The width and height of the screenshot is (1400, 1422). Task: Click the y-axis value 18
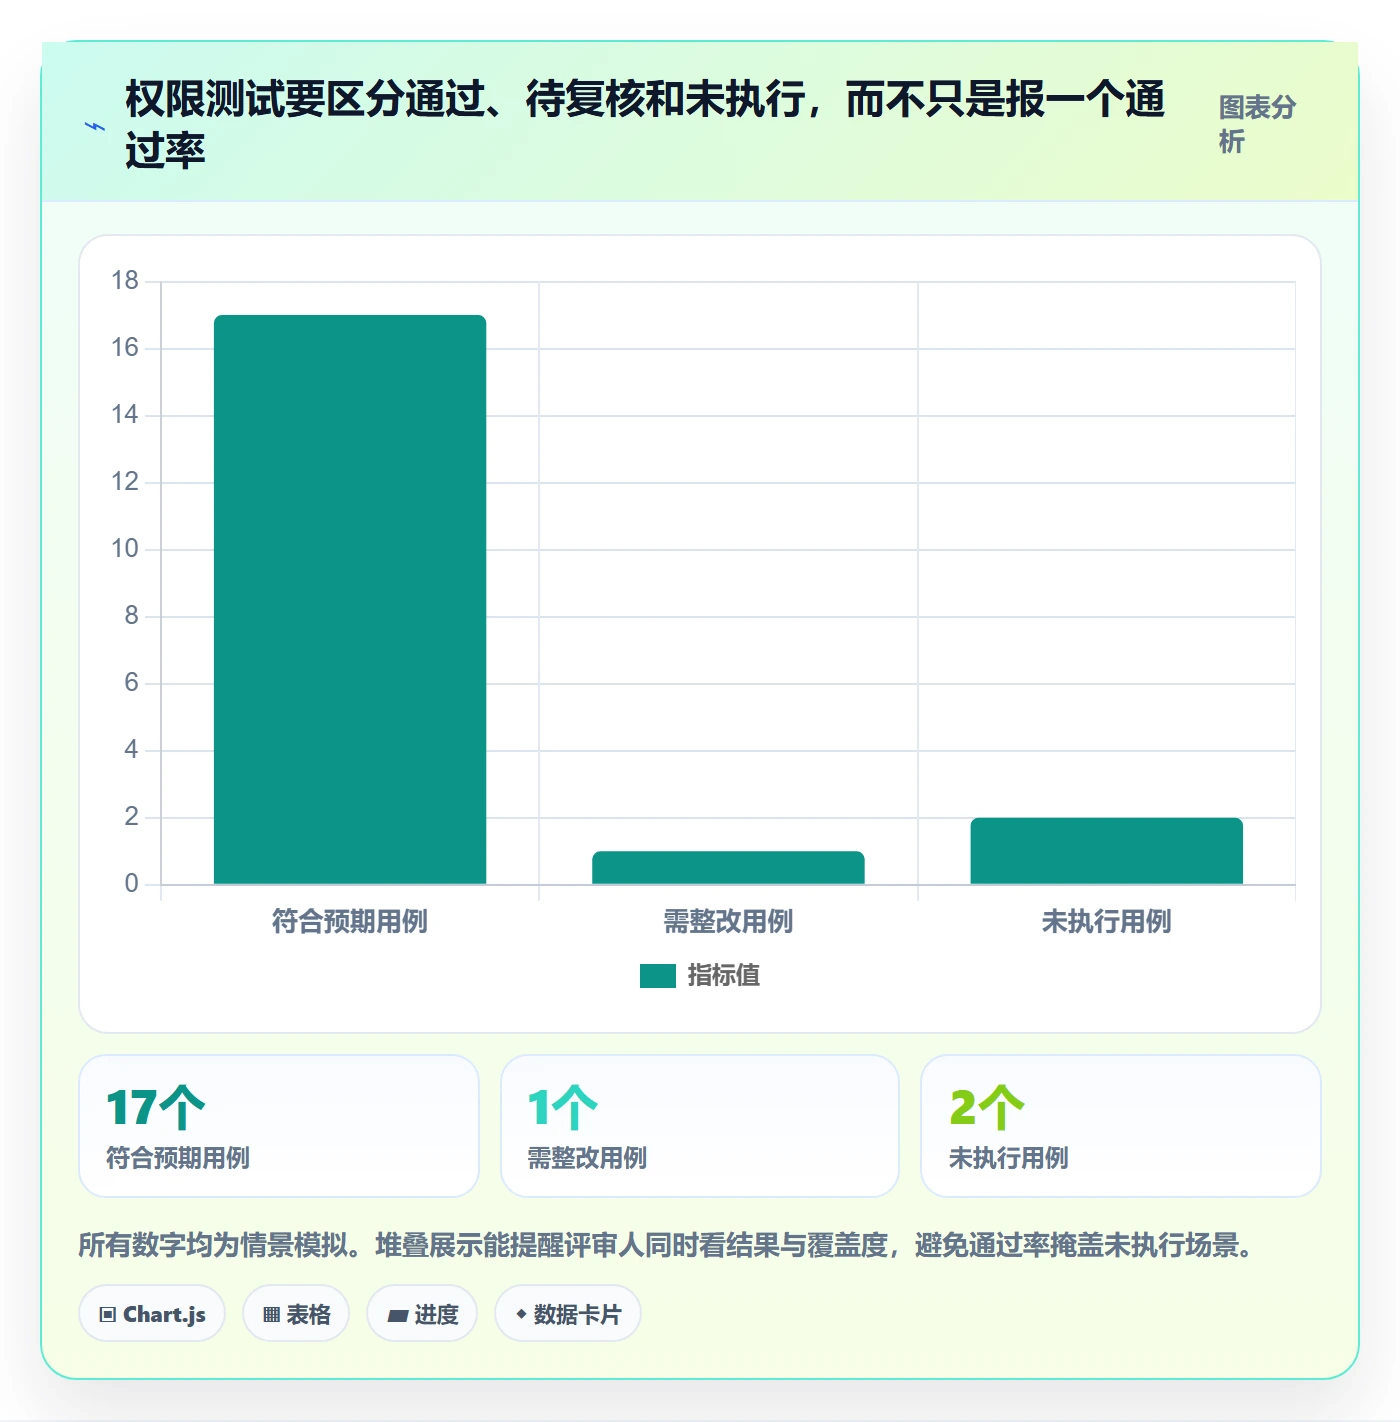125,281
